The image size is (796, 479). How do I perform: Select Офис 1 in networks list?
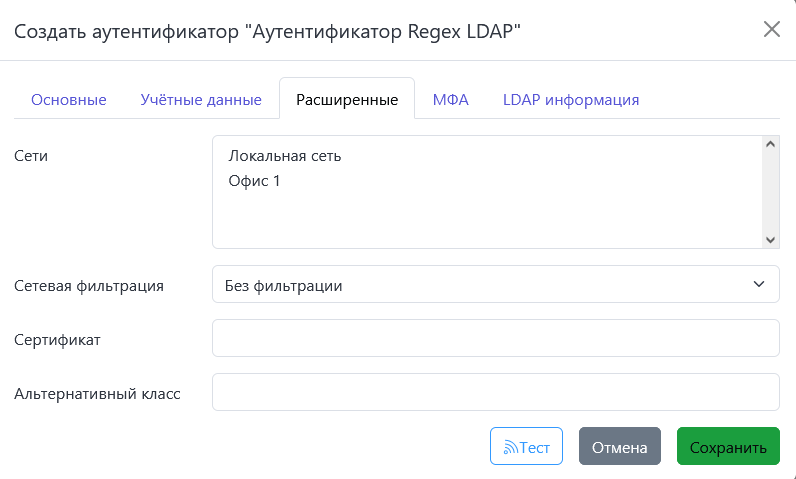pos(254,181)
